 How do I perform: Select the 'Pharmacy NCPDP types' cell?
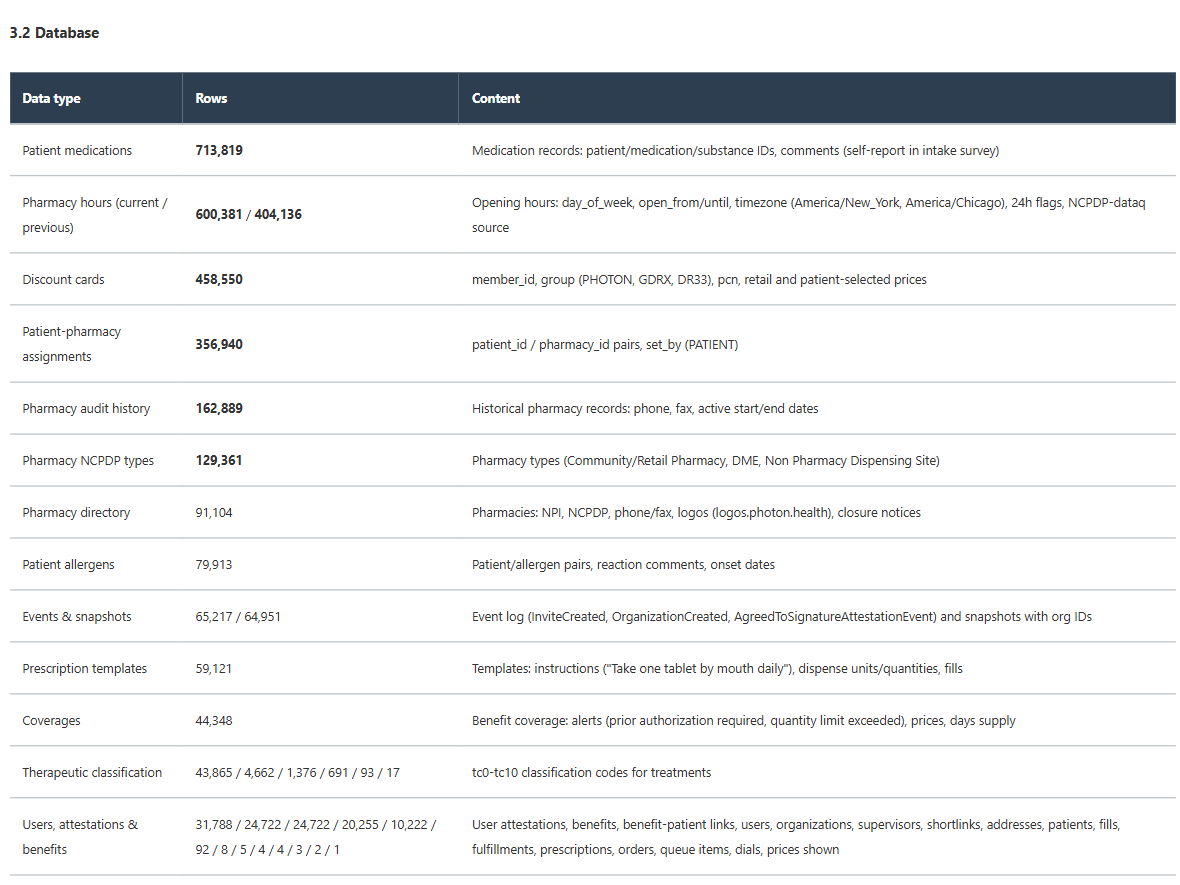[x=88, y=461]
